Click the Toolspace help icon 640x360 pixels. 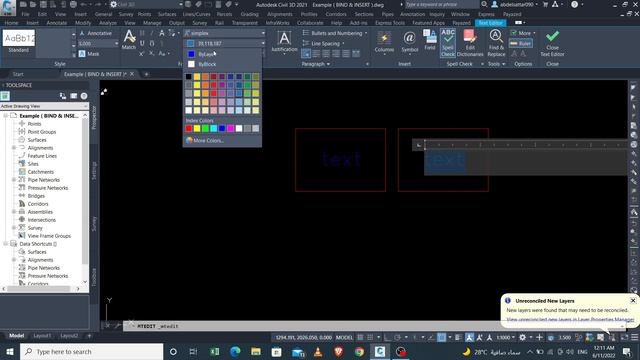tap(84, 96)
